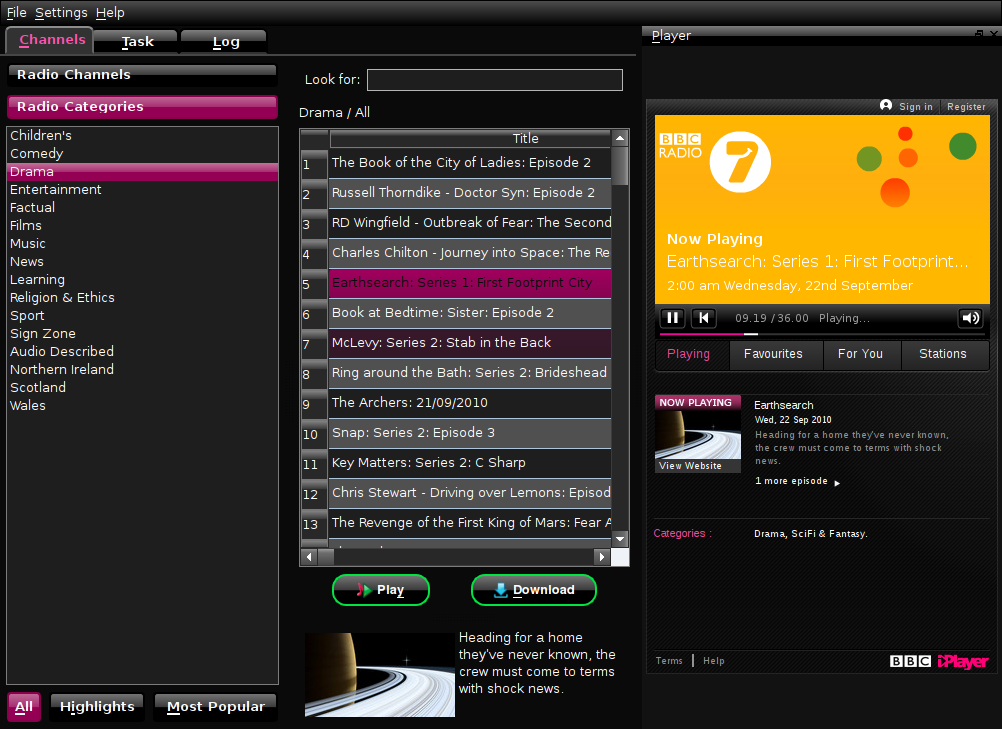This screenshot has height=729, width=1002.
Task: Open the File menu
Action: click(x=17, y=12)
